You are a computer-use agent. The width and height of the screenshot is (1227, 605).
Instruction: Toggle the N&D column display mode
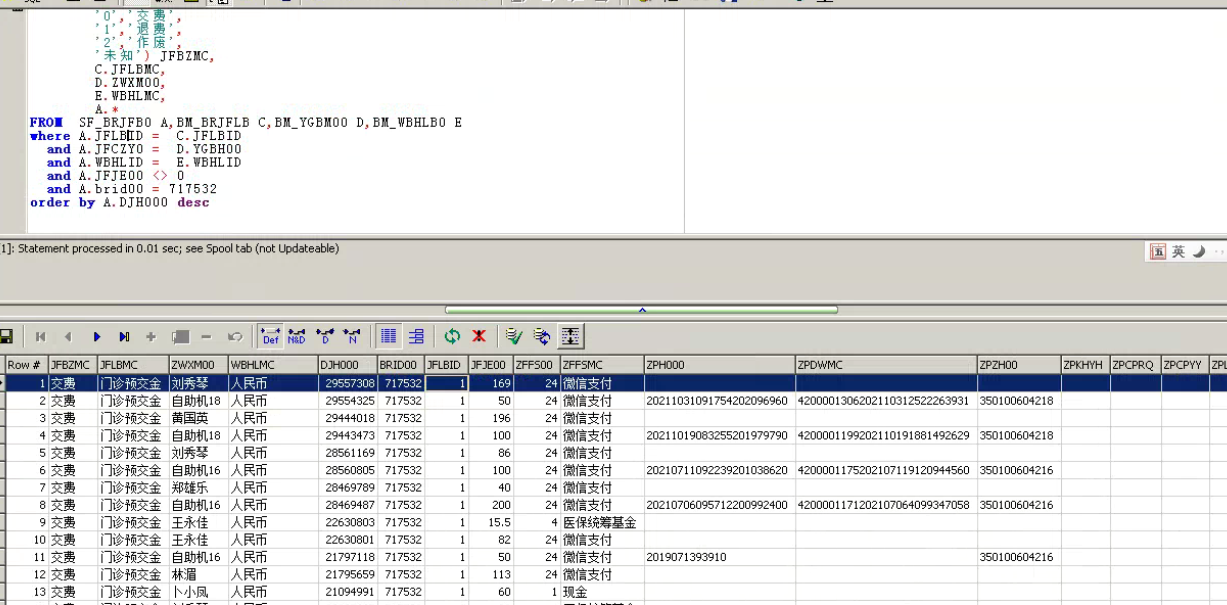tap(297, 337)
